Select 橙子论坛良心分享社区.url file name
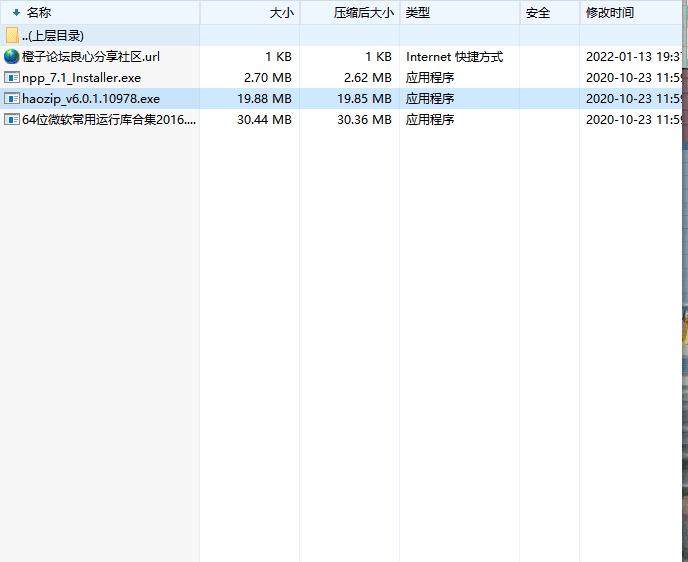 [91, 57]
